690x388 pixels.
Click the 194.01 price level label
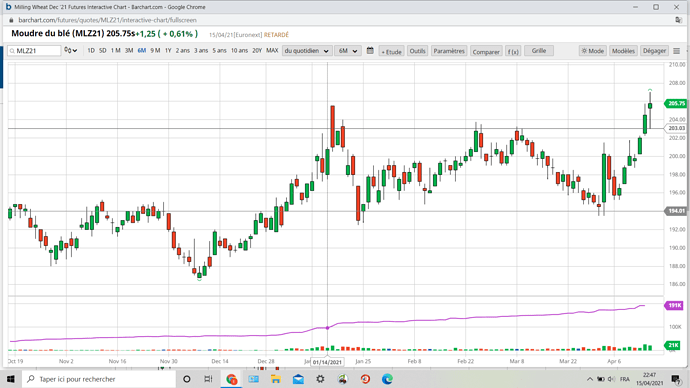[x=675, y=211]
